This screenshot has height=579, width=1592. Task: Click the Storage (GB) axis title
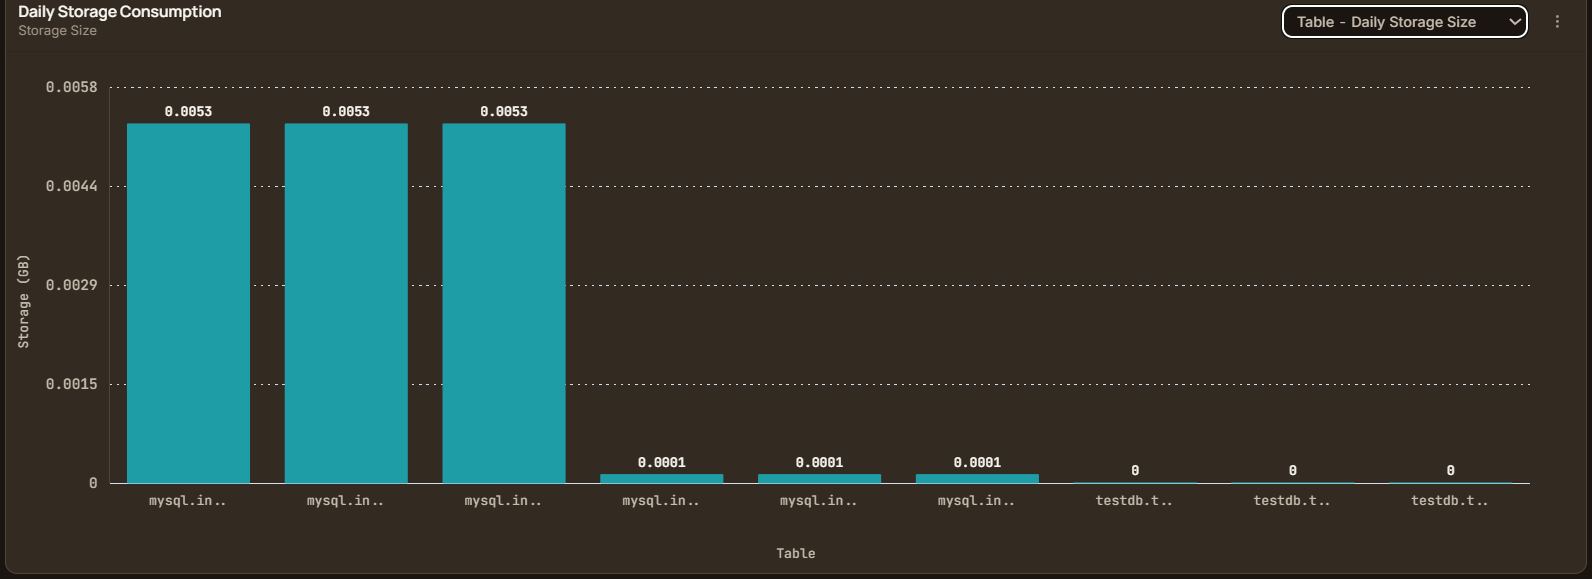pos(24,301)
